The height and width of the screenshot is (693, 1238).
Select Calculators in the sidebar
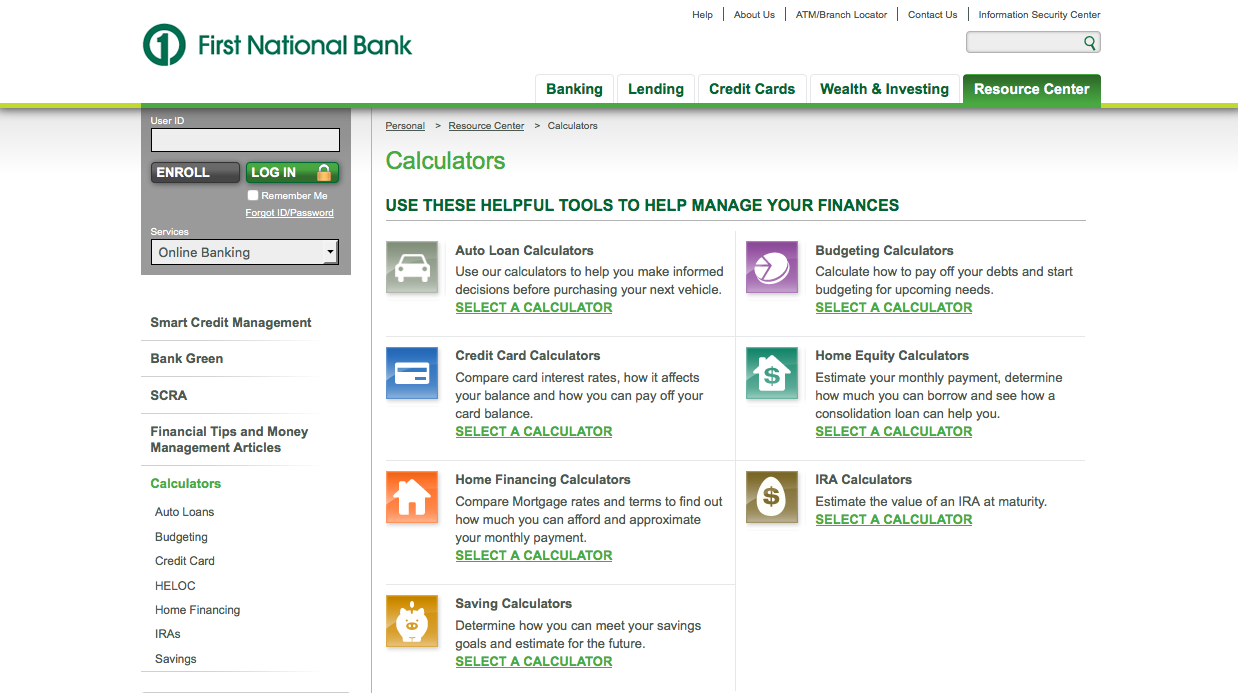(x=186, y=484)
